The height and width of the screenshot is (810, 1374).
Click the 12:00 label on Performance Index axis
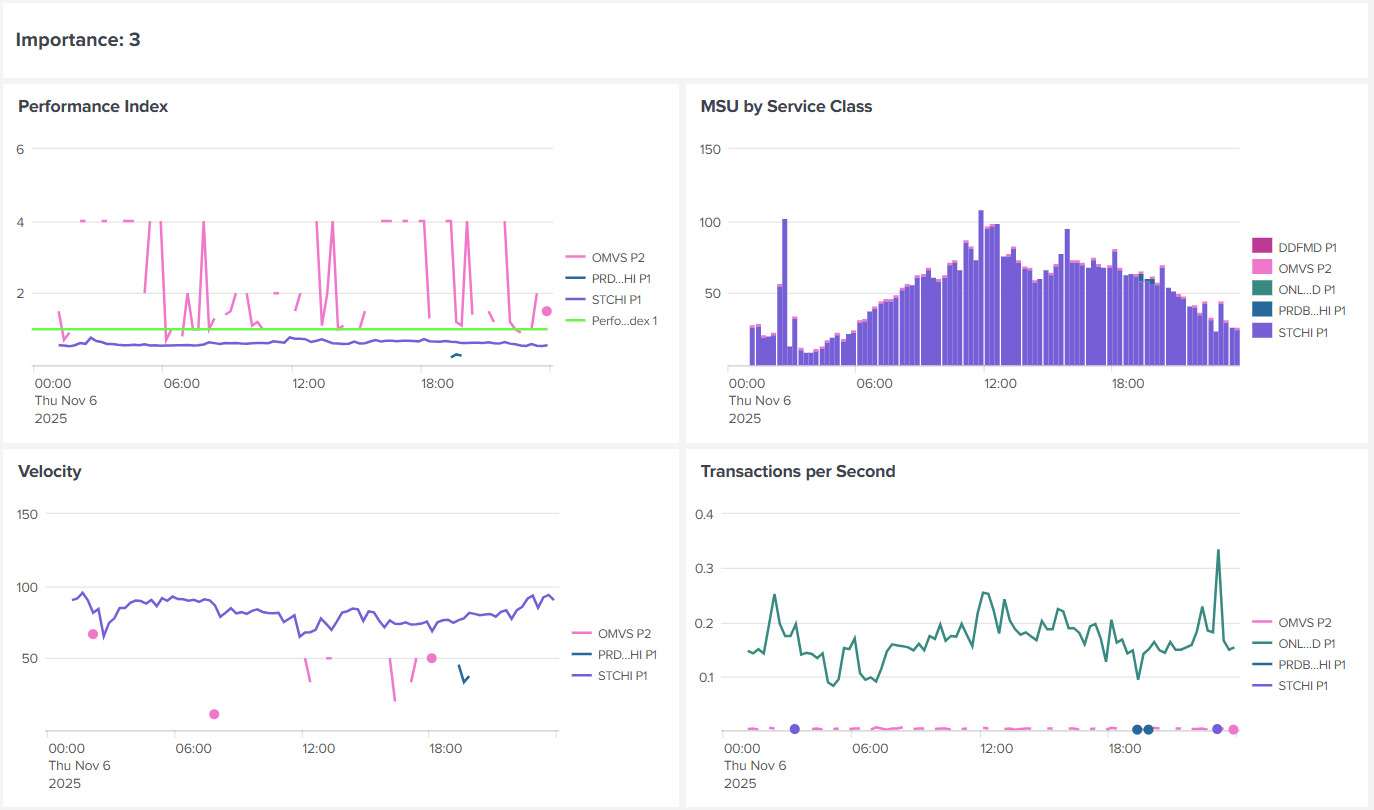click(x=308, y=383)
